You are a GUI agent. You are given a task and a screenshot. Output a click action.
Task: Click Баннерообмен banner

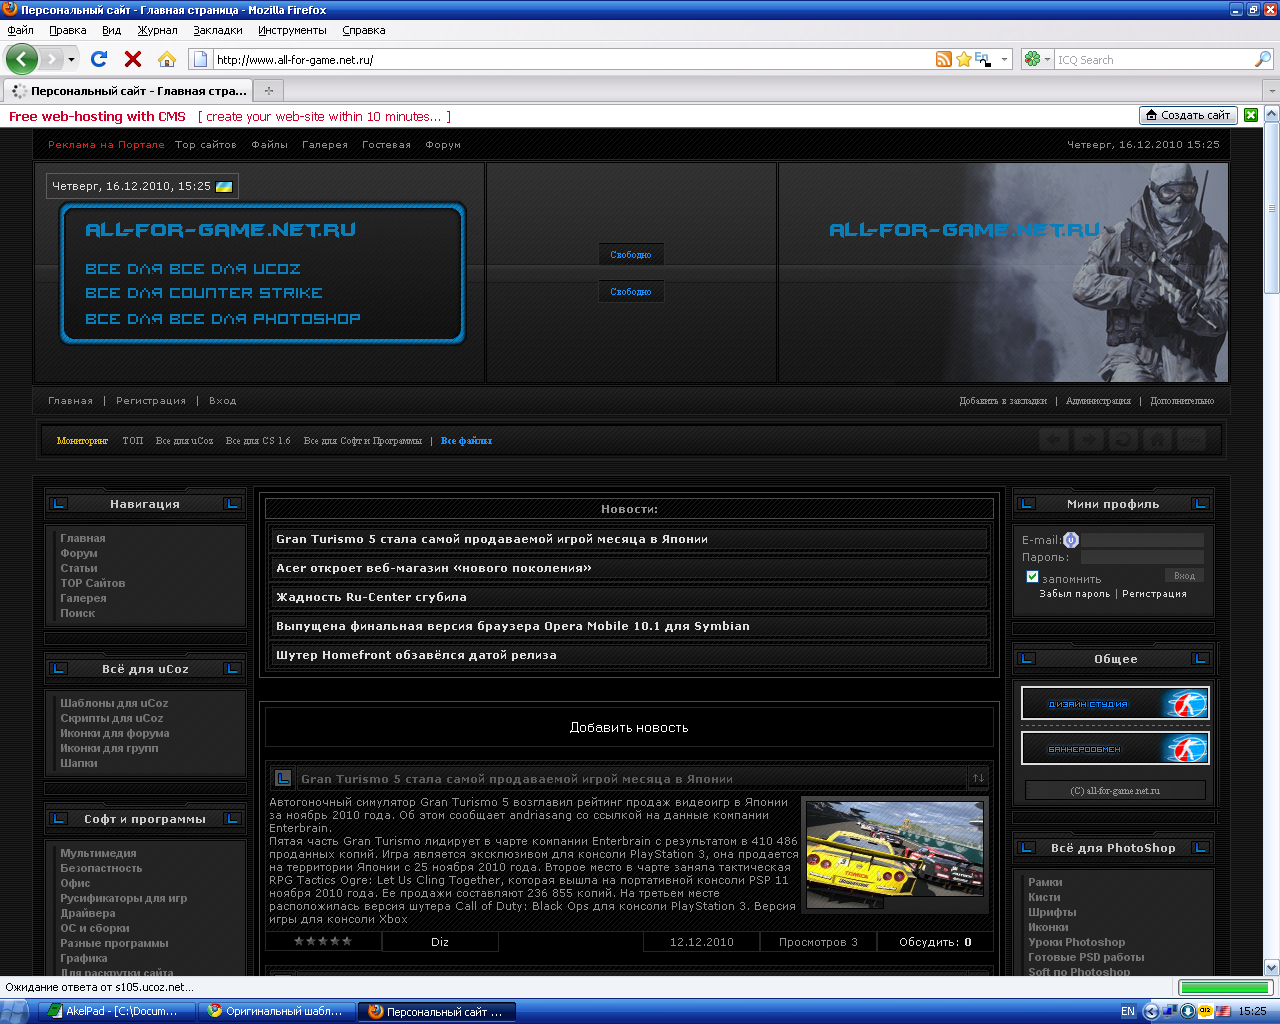tap(1115, 748)
